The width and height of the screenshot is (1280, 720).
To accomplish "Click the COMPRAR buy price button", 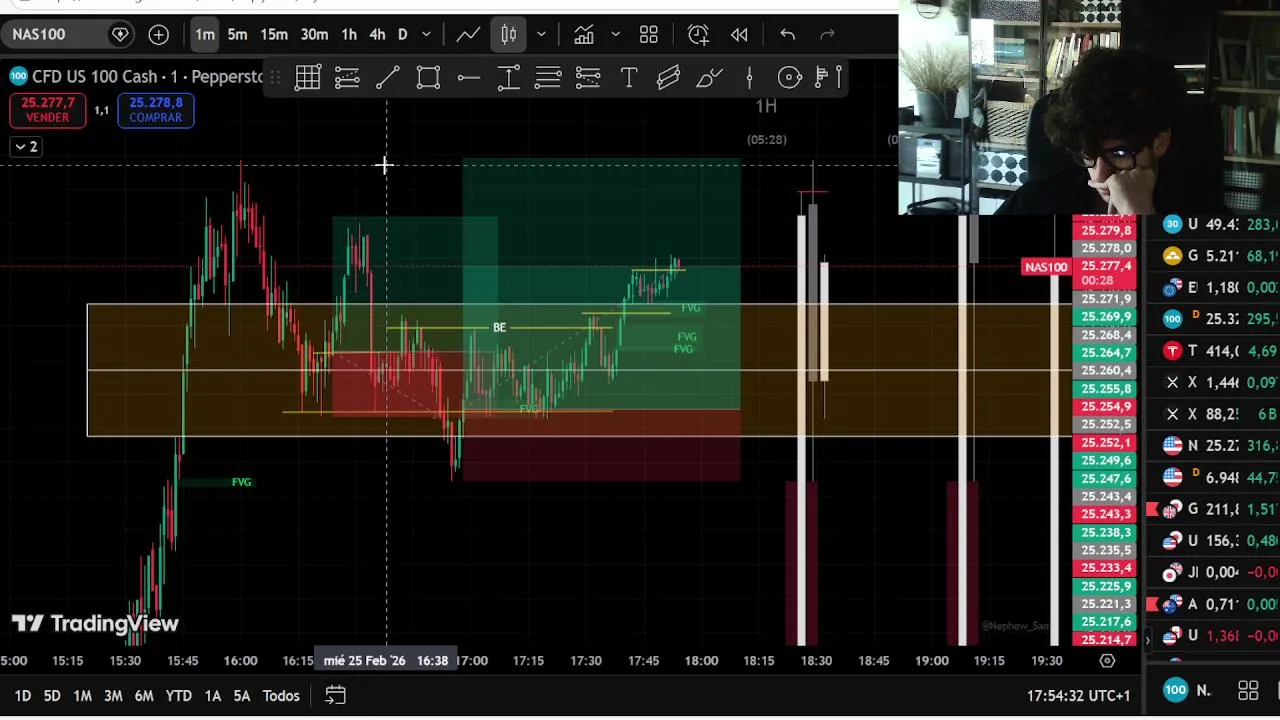I will pyautogui.click(x=156, y=110).
